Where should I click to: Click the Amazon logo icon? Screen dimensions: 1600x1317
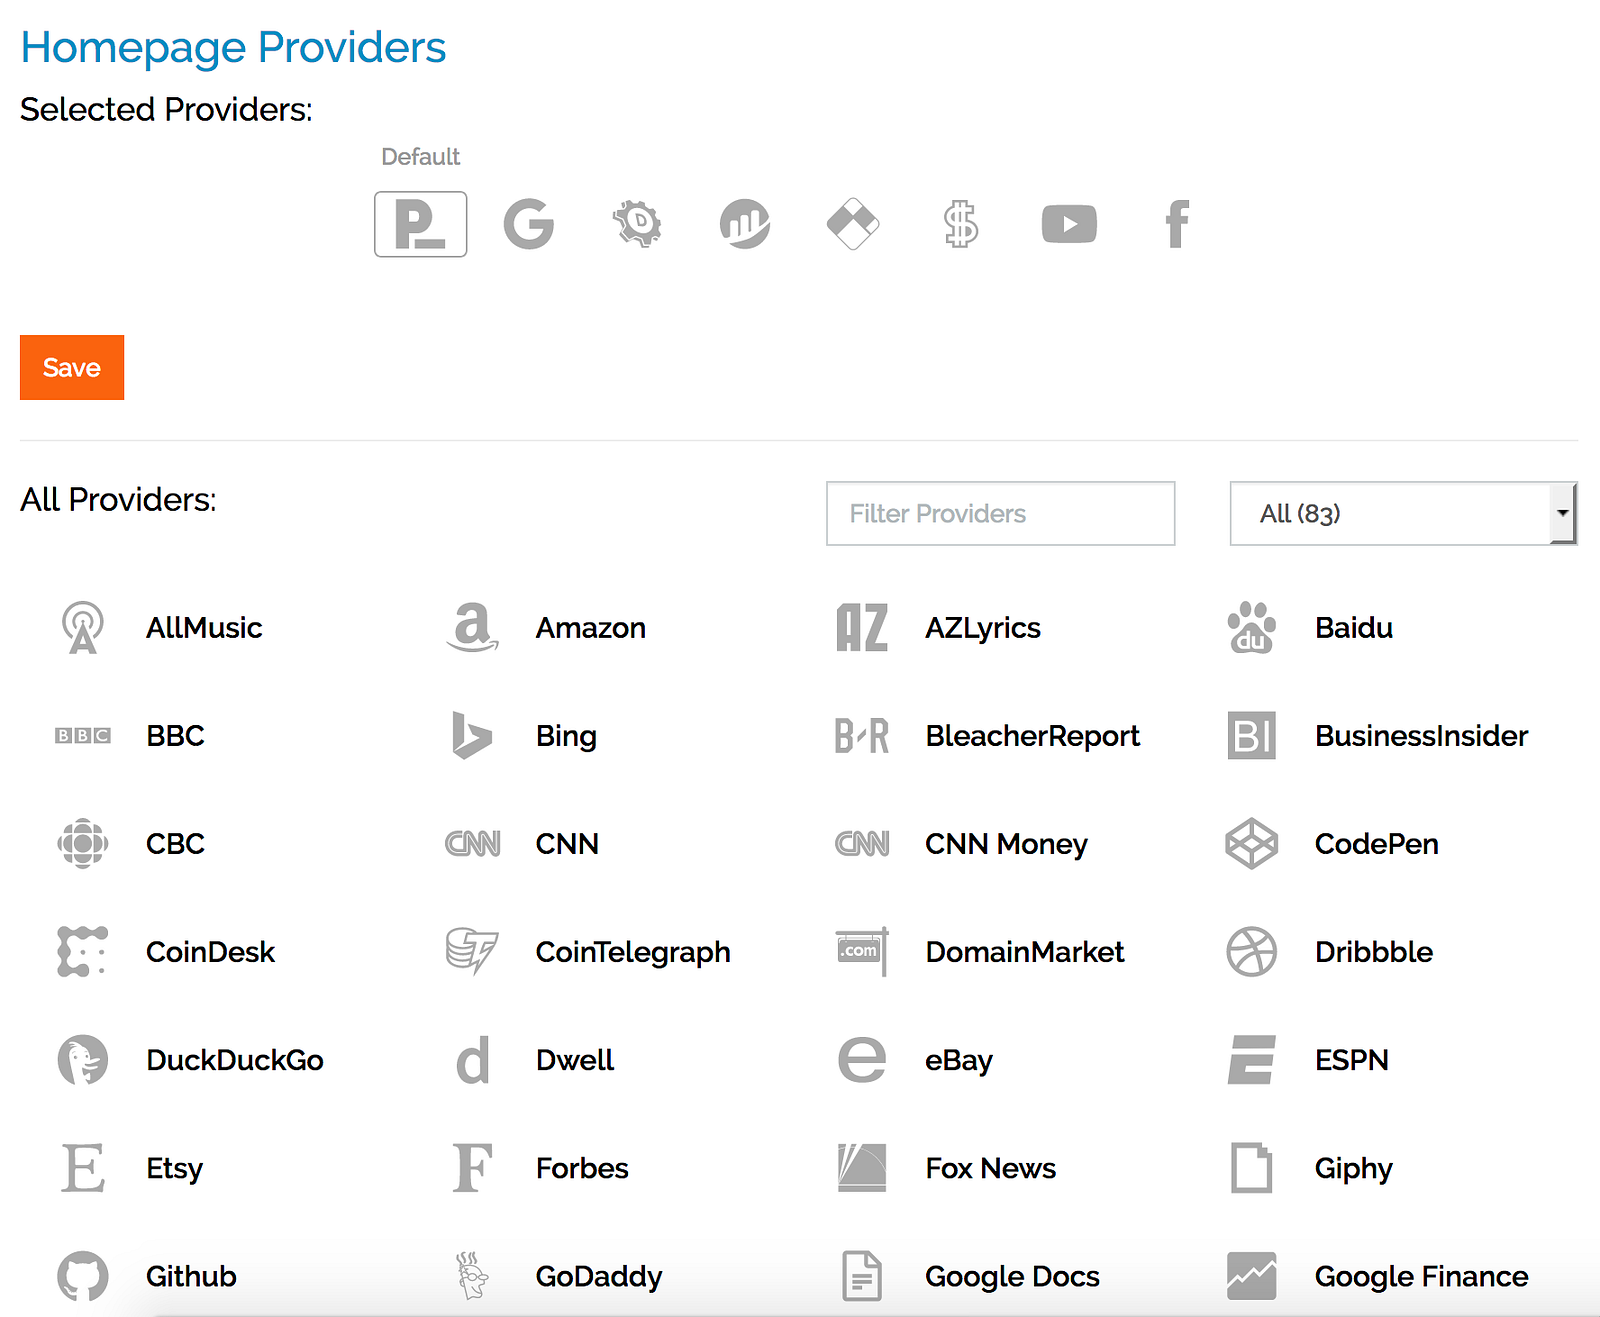472,627
